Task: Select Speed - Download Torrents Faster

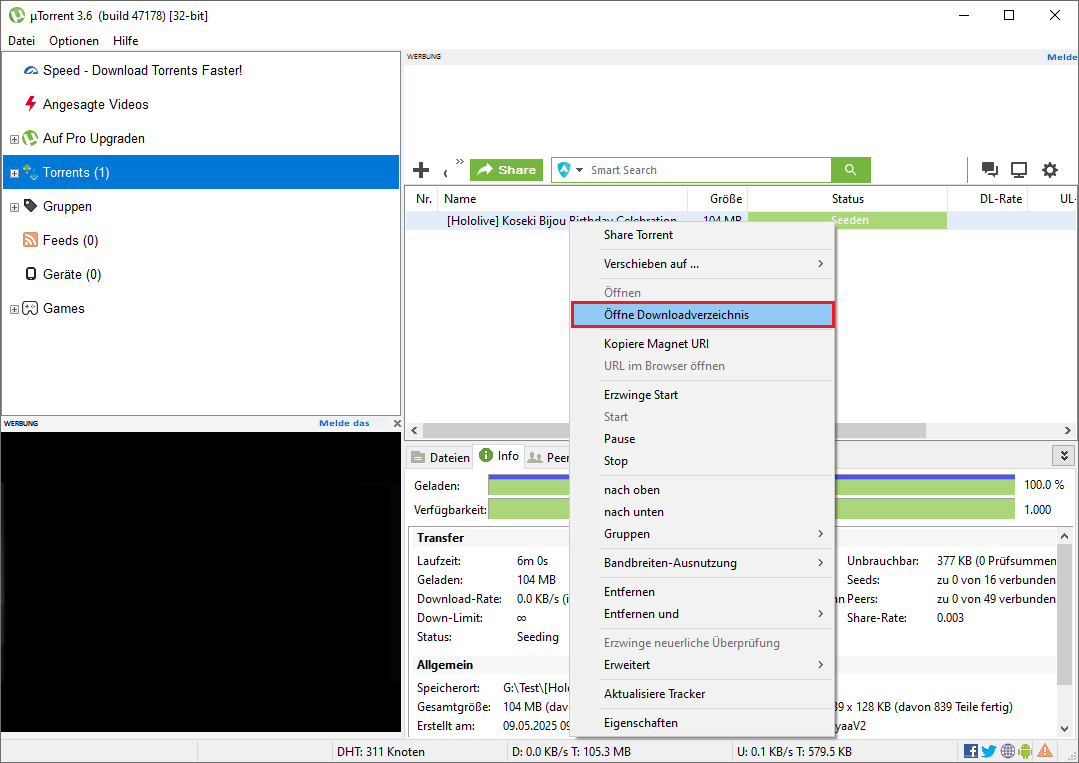Action: click(142, 70)
